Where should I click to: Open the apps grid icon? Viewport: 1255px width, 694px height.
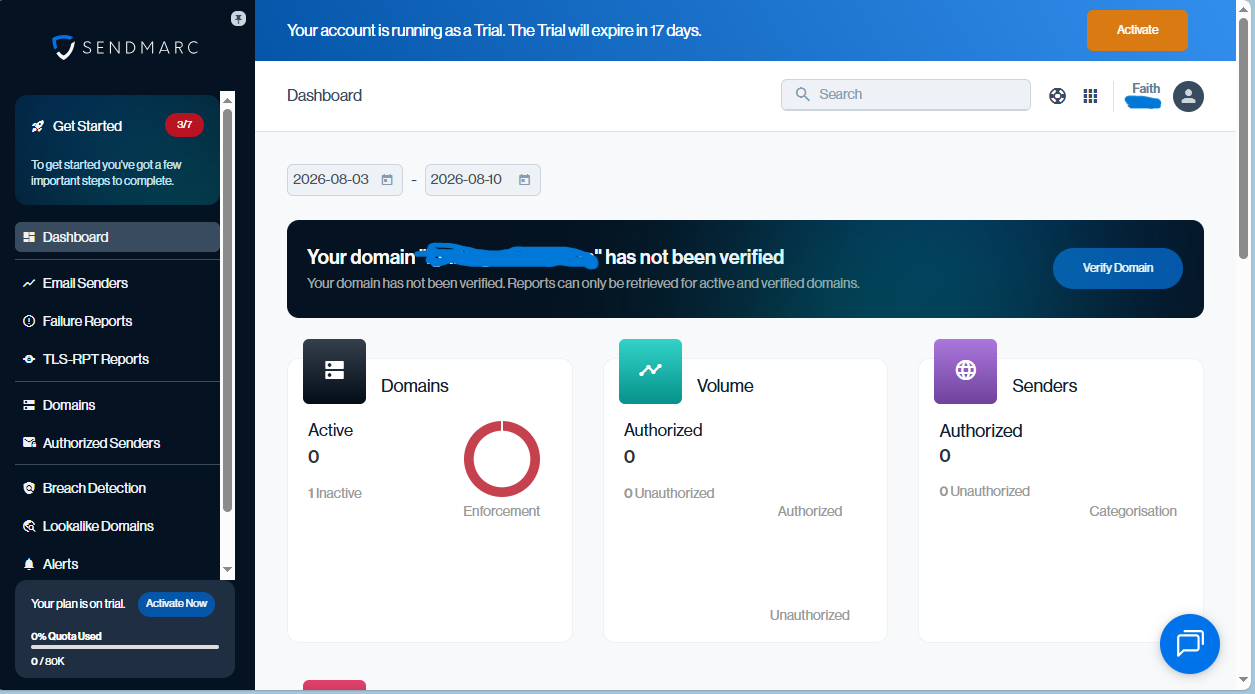click(x=1090, y=96)
